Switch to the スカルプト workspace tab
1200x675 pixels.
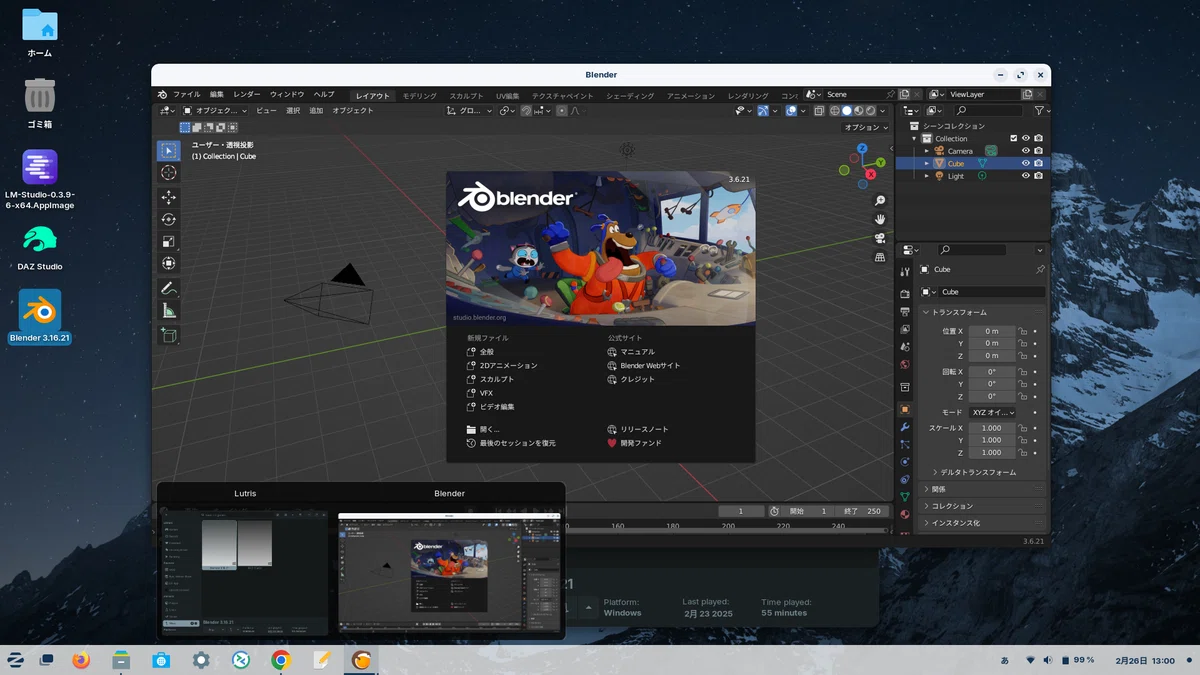(x=467, y=96)
